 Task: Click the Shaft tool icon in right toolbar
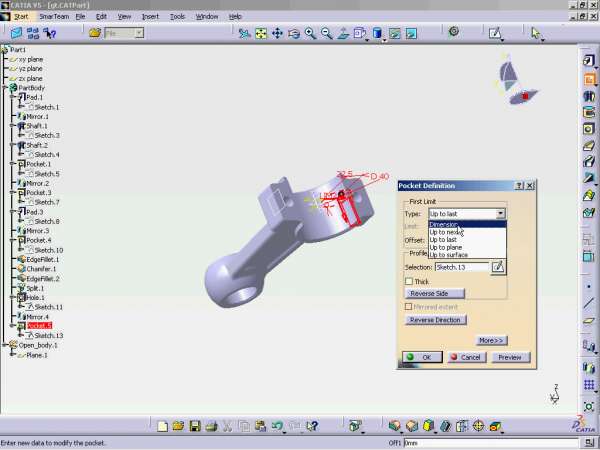[x=589, y=96]
